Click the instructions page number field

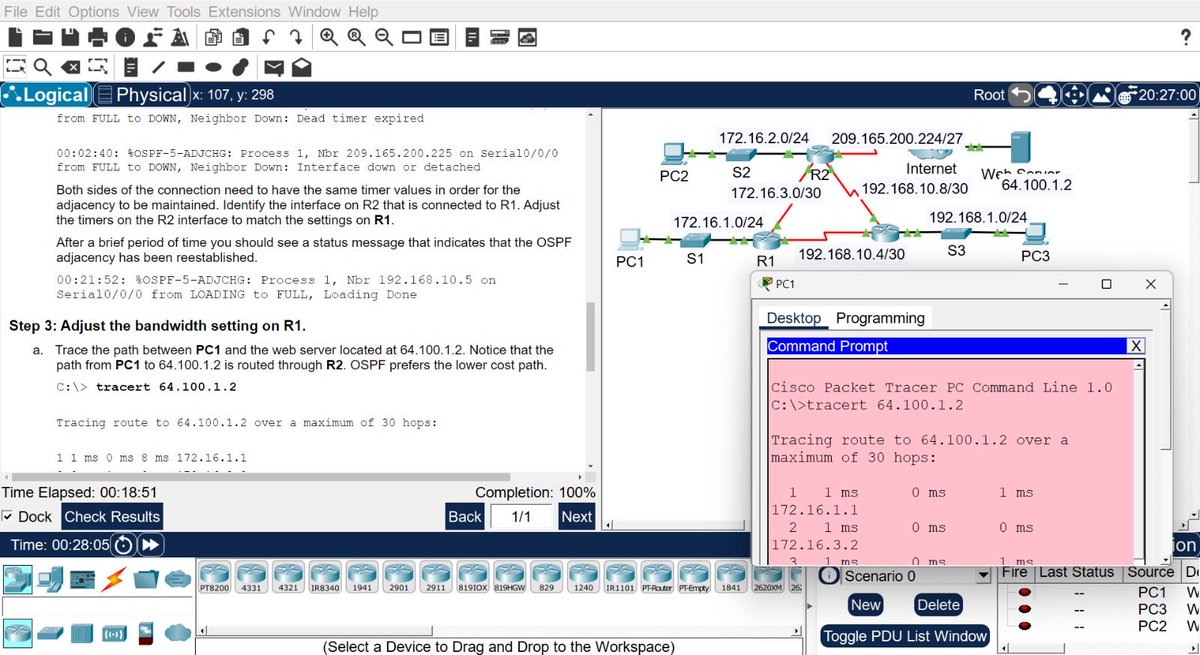pyautogui.click(x=521, y=516)
